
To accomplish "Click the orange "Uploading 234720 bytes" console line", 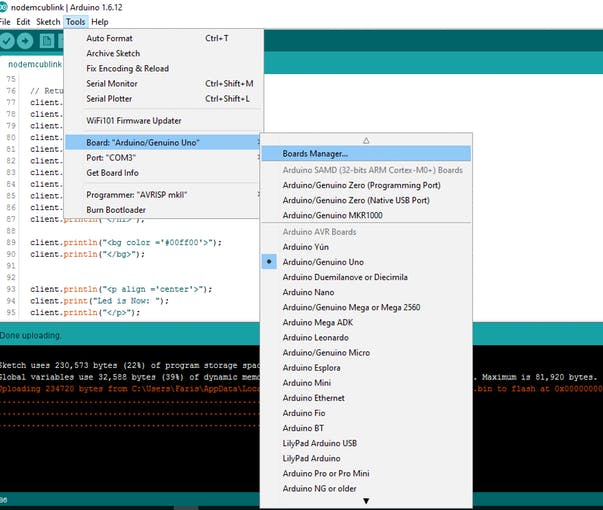I will click(x=130, y=389).
